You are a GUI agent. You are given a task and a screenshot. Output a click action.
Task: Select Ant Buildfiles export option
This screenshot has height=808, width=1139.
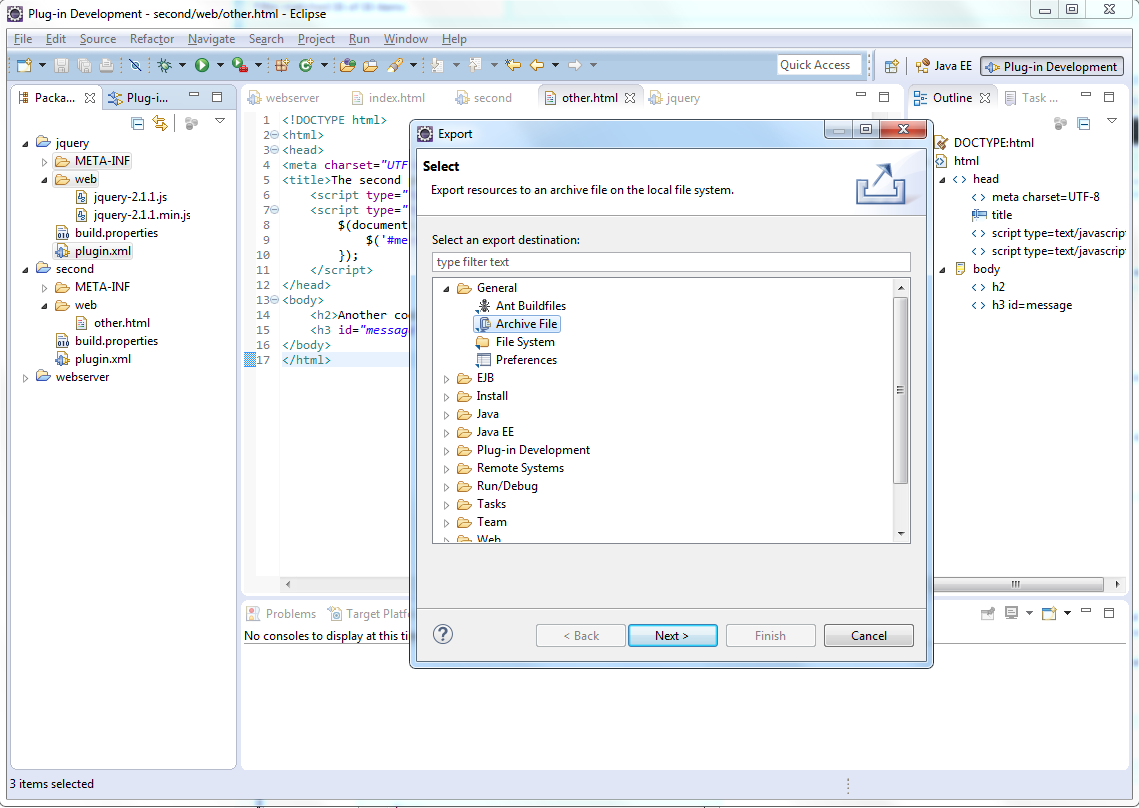[x=521, y=307]
